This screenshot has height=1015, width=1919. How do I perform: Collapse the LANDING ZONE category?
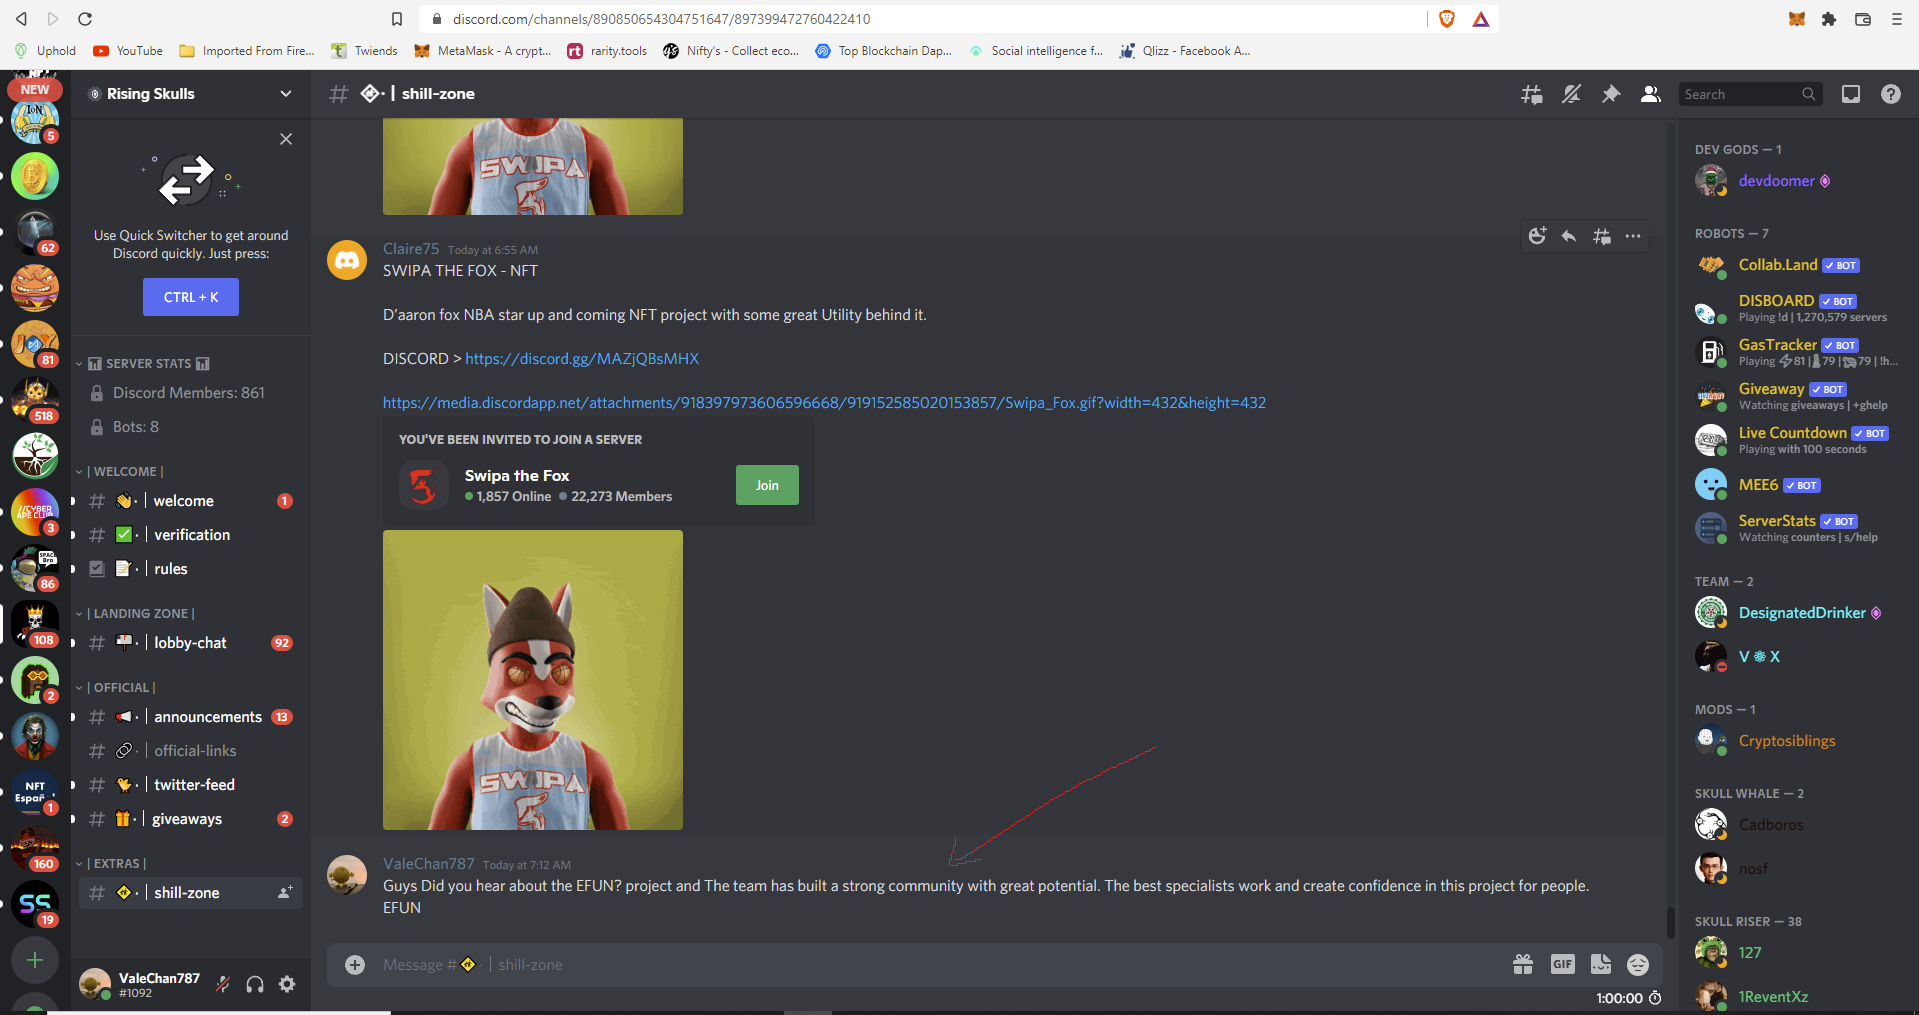(x=135, y=613)
